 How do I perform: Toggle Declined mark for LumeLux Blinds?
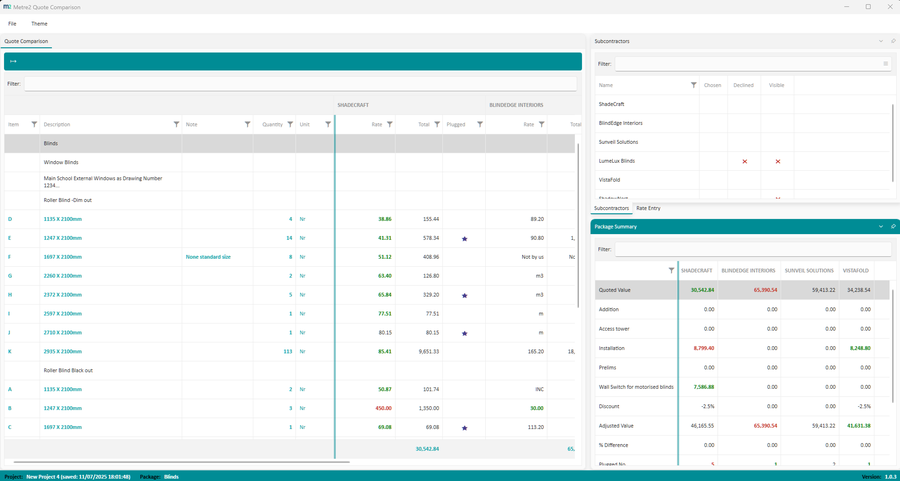coord(744,161)
